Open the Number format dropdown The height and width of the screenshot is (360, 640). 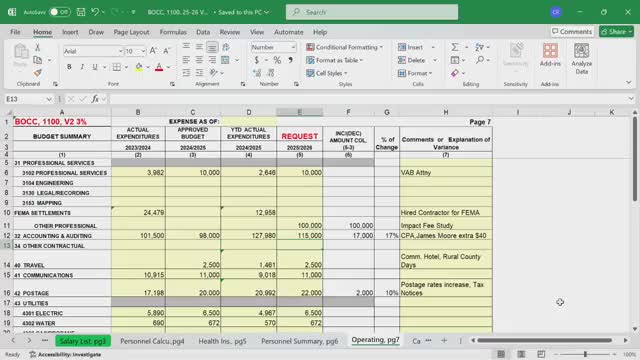point(293,47)
